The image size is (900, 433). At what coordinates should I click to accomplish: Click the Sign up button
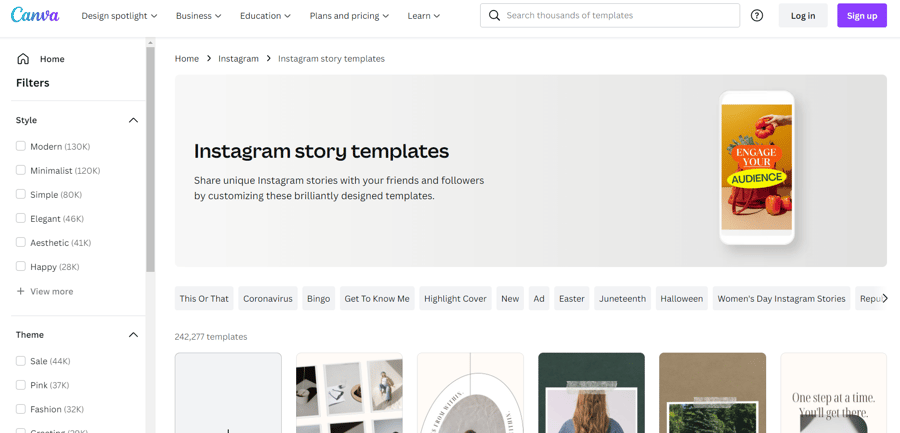pos(862,16)
